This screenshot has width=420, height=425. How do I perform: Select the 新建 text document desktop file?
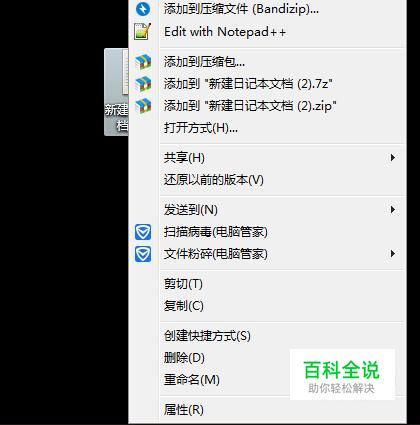116,92
